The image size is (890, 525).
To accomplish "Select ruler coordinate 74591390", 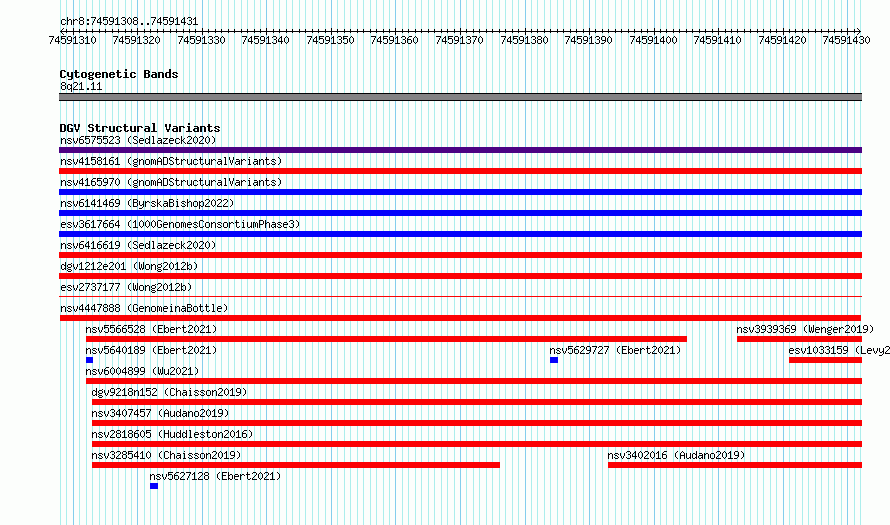I will (588, 40).
